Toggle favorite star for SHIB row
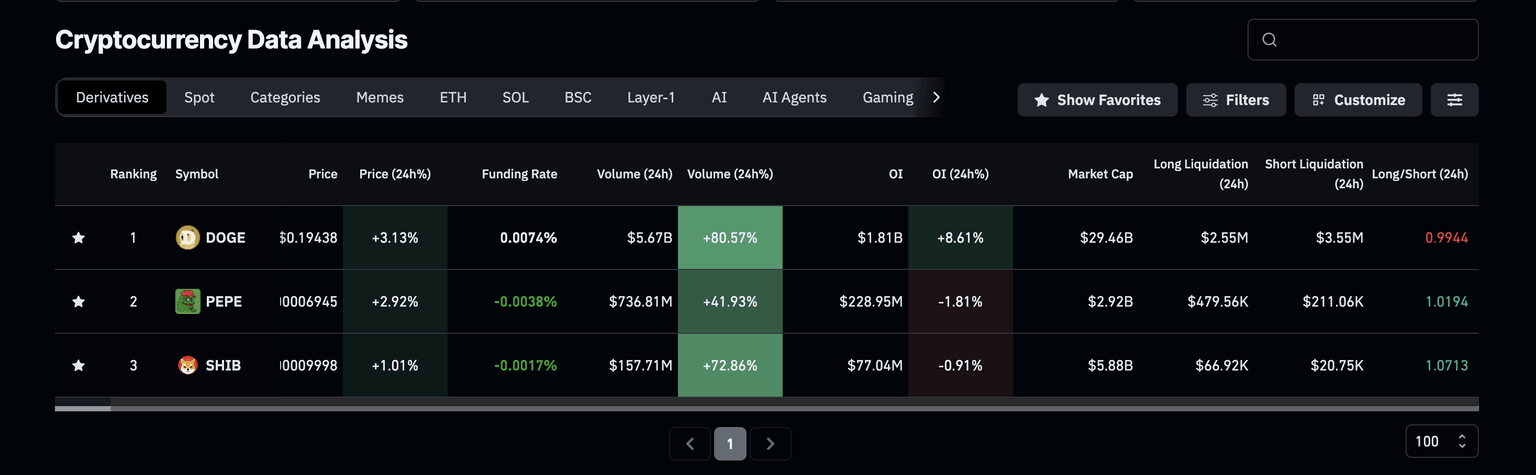This screenshot has height=475, width=1536. click(78, 366)
